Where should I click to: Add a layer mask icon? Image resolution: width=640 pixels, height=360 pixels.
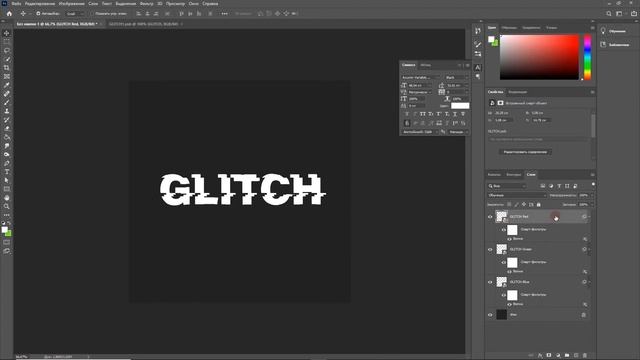click(x=549, y=356)
